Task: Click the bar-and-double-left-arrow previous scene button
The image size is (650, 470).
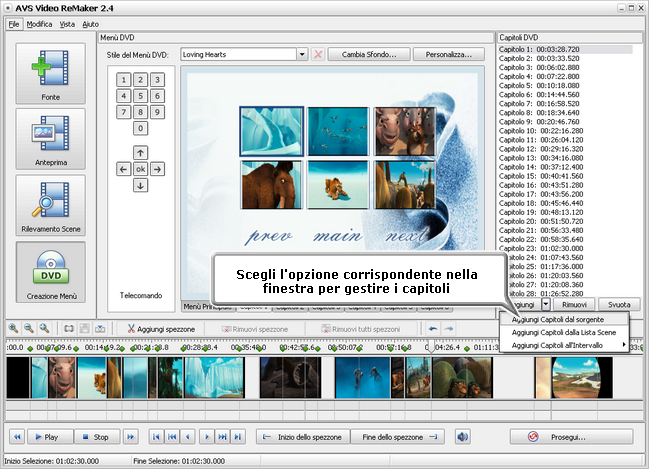Action: click(172, 436)
